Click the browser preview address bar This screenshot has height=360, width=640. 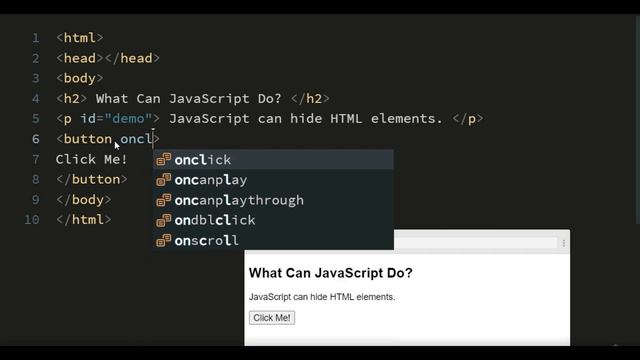pos(476,243)
